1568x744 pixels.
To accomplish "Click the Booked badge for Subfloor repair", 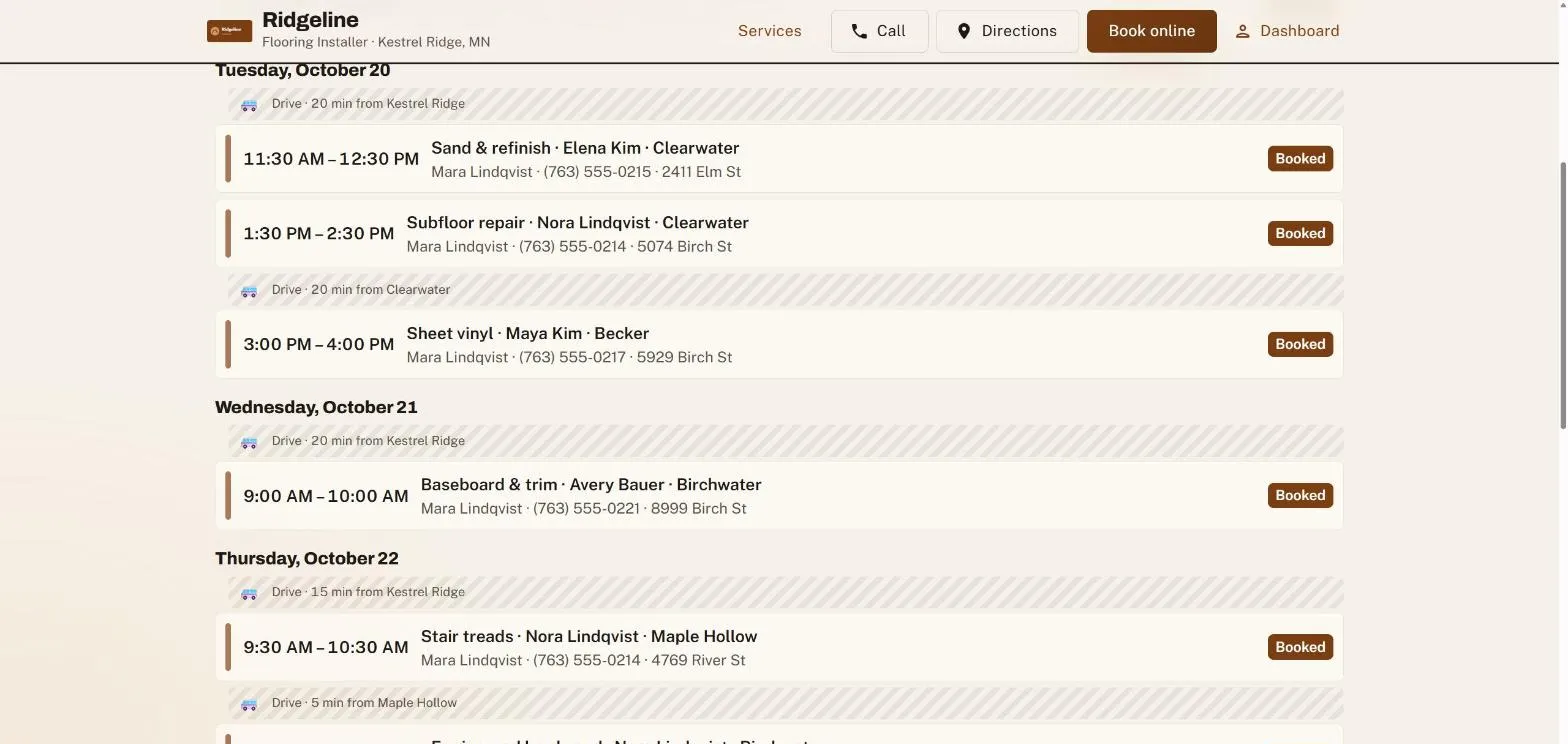I will [x=1300, y=233].
